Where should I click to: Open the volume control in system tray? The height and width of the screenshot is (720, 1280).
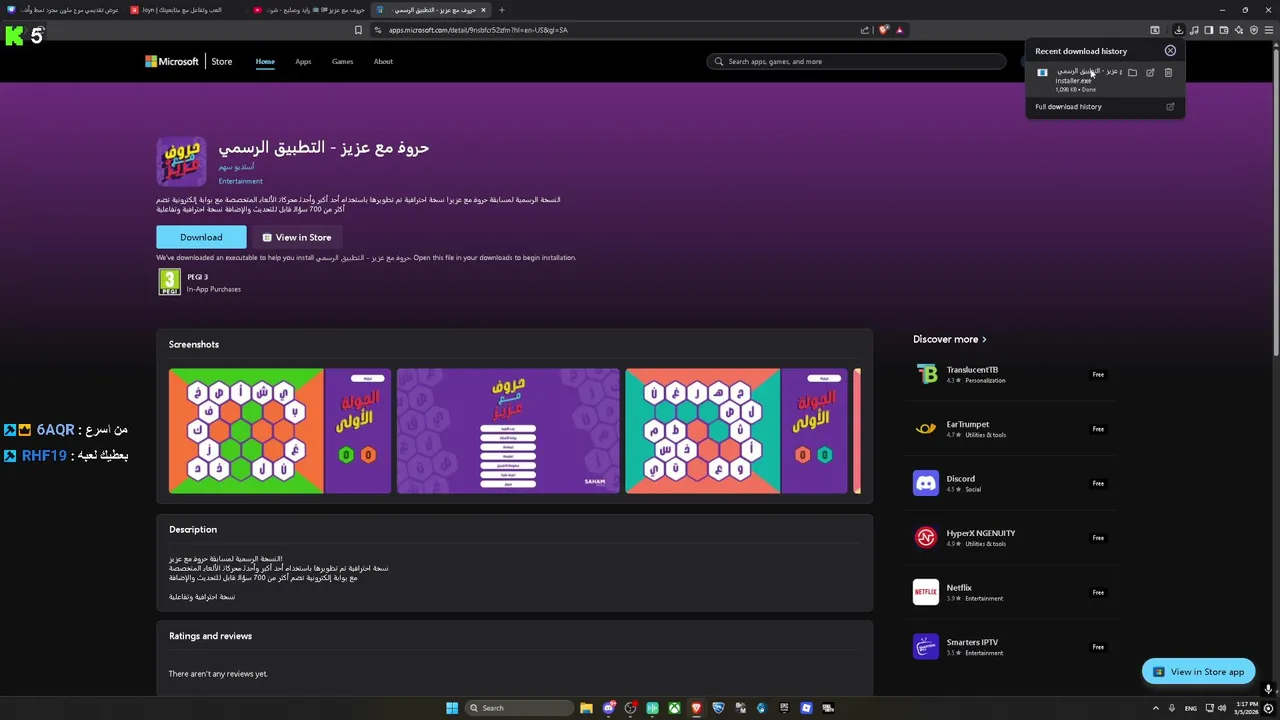[1222, 708]
